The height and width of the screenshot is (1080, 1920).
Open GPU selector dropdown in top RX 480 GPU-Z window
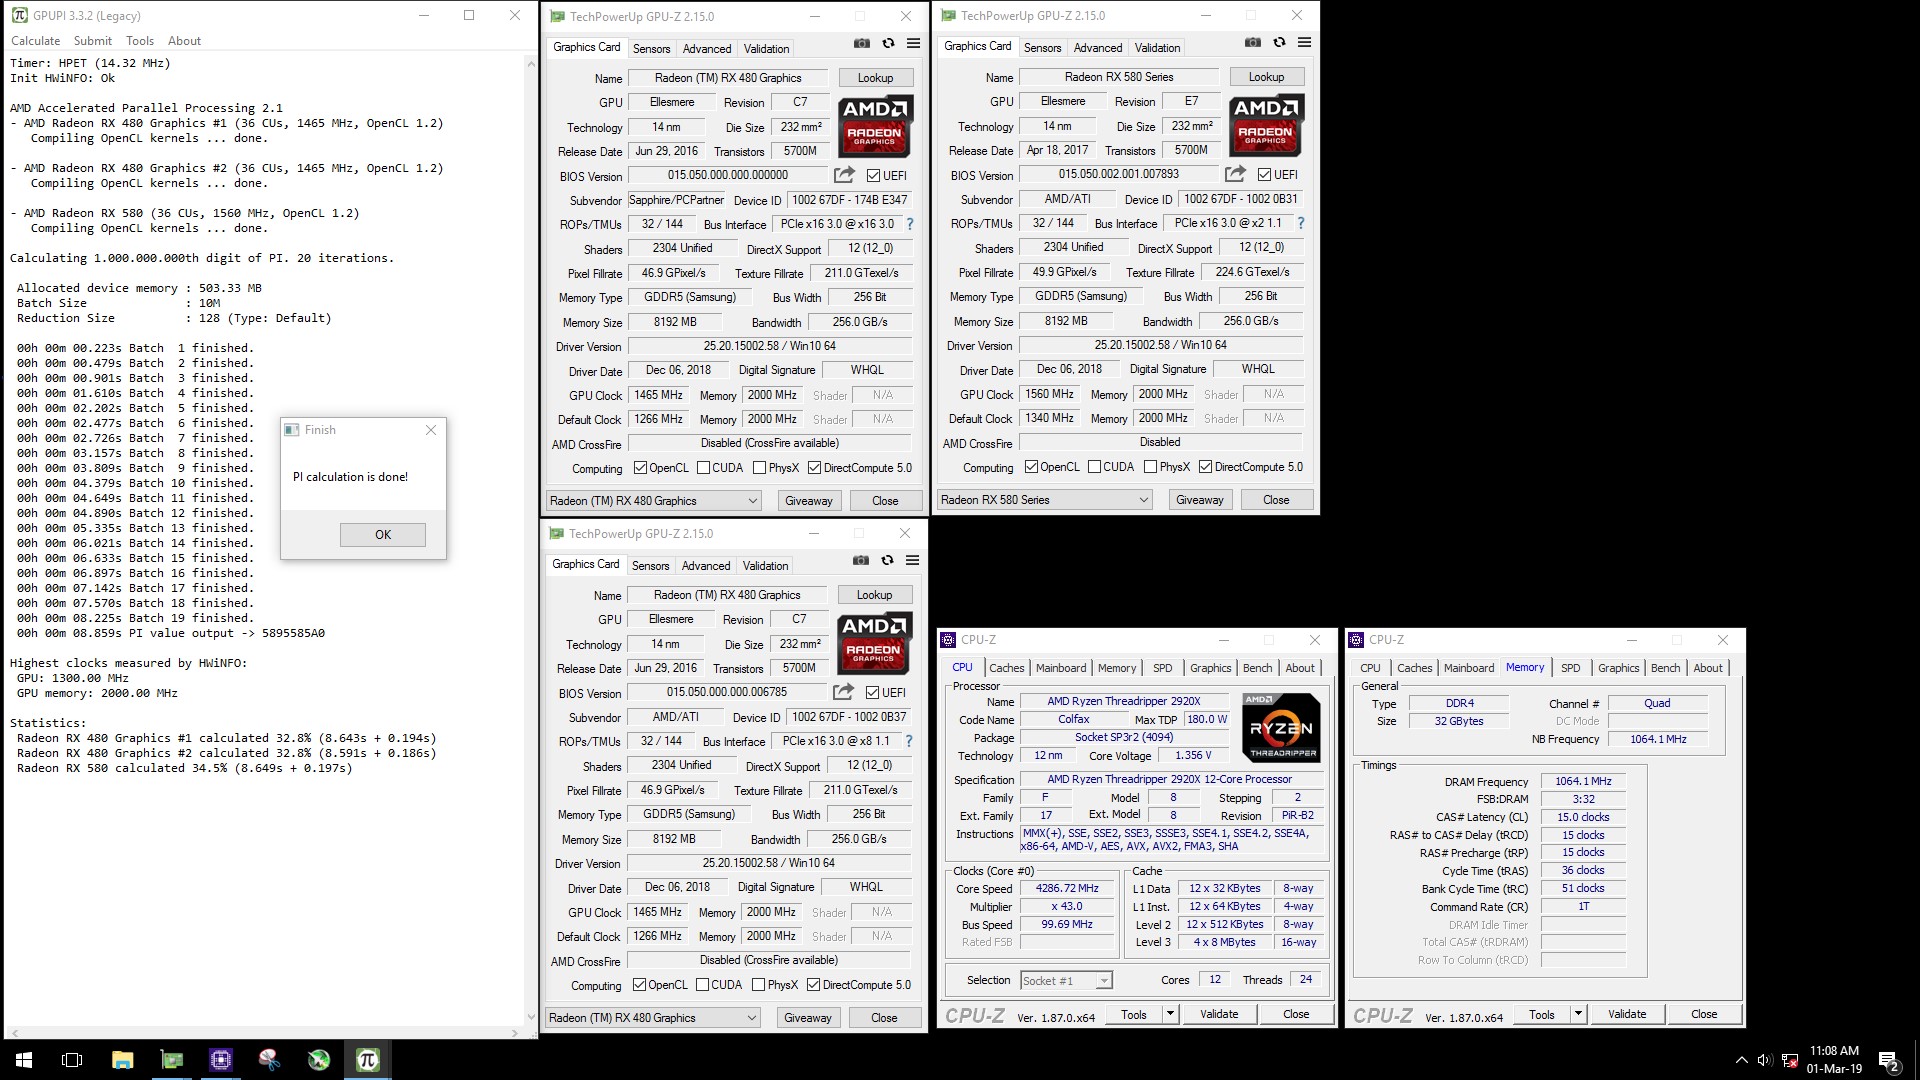click(654, 501)
